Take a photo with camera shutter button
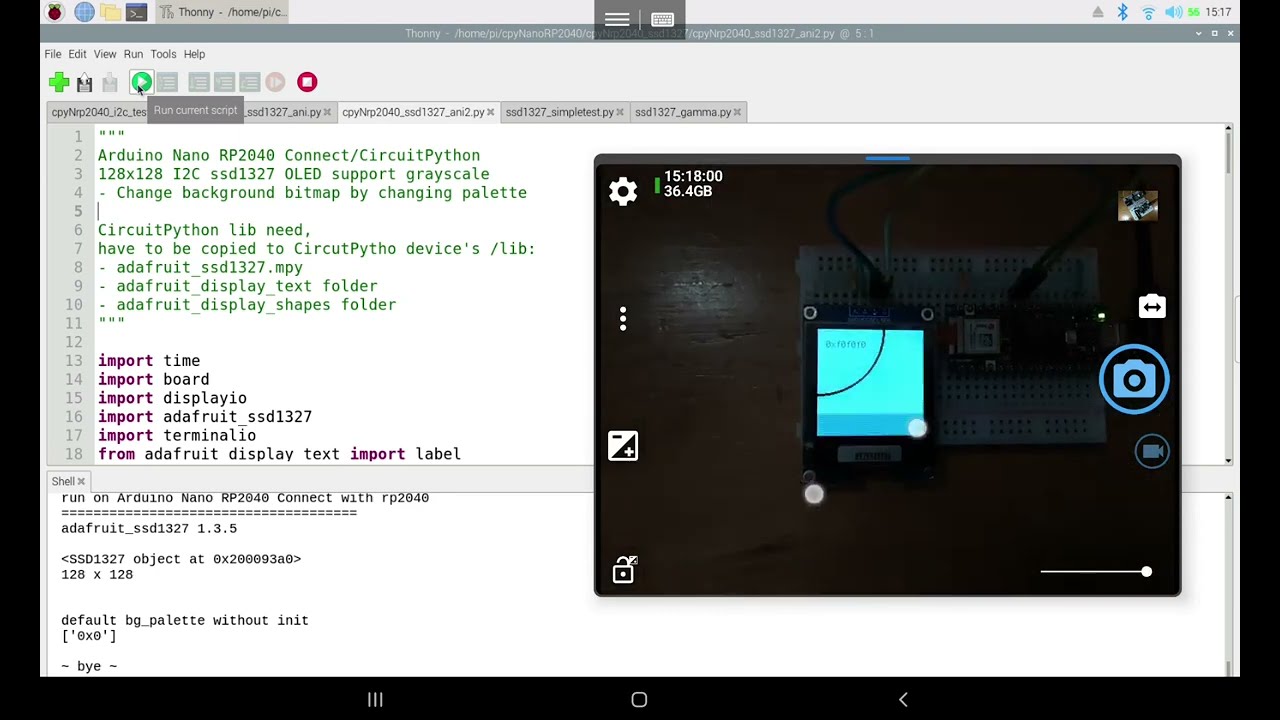The image size is (1280, 720). pyautogui.click(x=1134, y=379)
